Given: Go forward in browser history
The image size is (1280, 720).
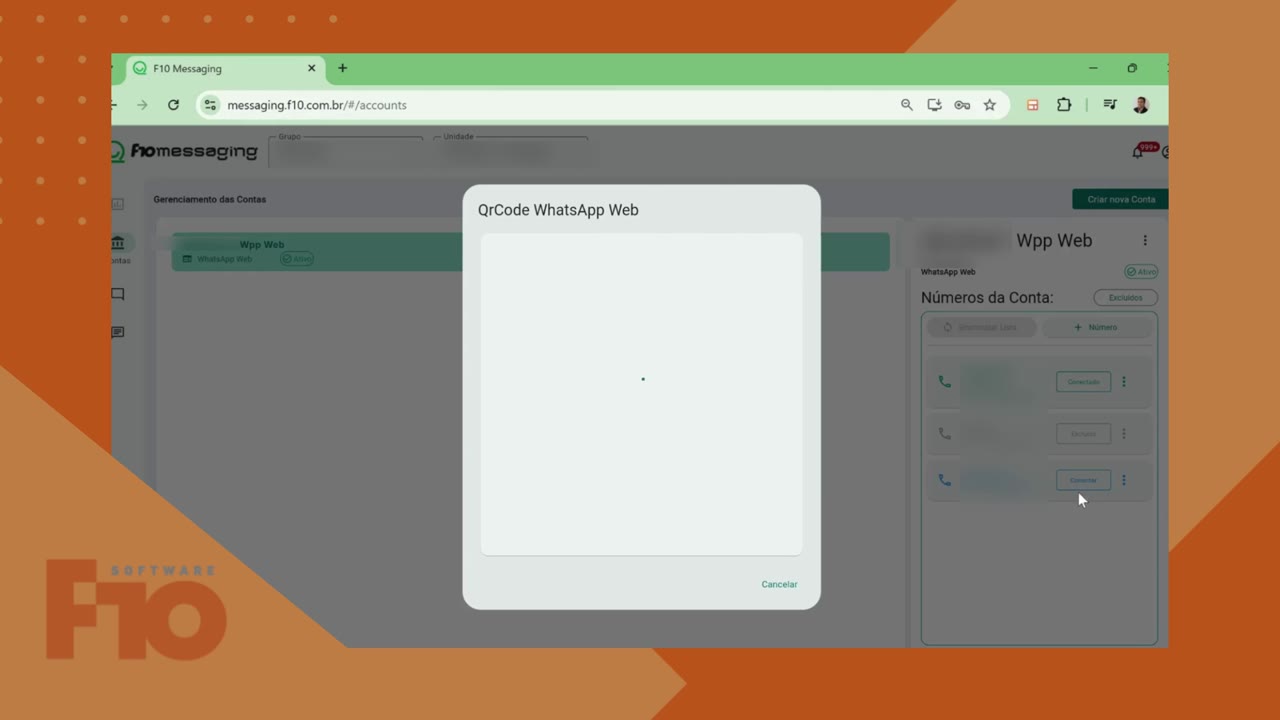Looking at the screenshot, I should point(142,105).
